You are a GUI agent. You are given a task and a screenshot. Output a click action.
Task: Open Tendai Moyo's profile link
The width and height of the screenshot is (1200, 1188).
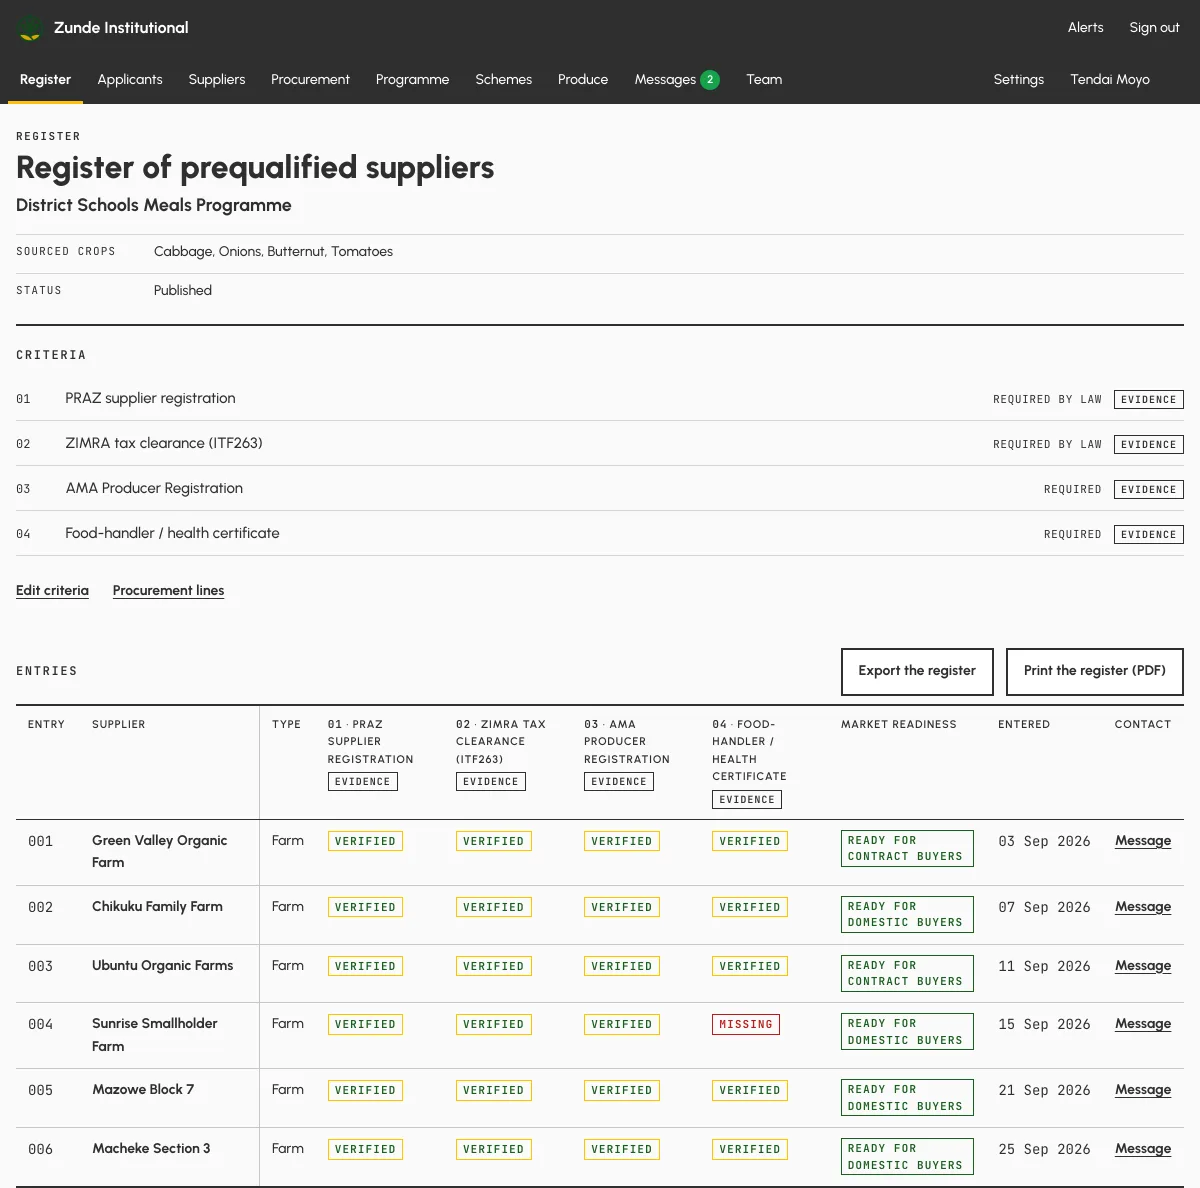click(x=1110, y=80)
